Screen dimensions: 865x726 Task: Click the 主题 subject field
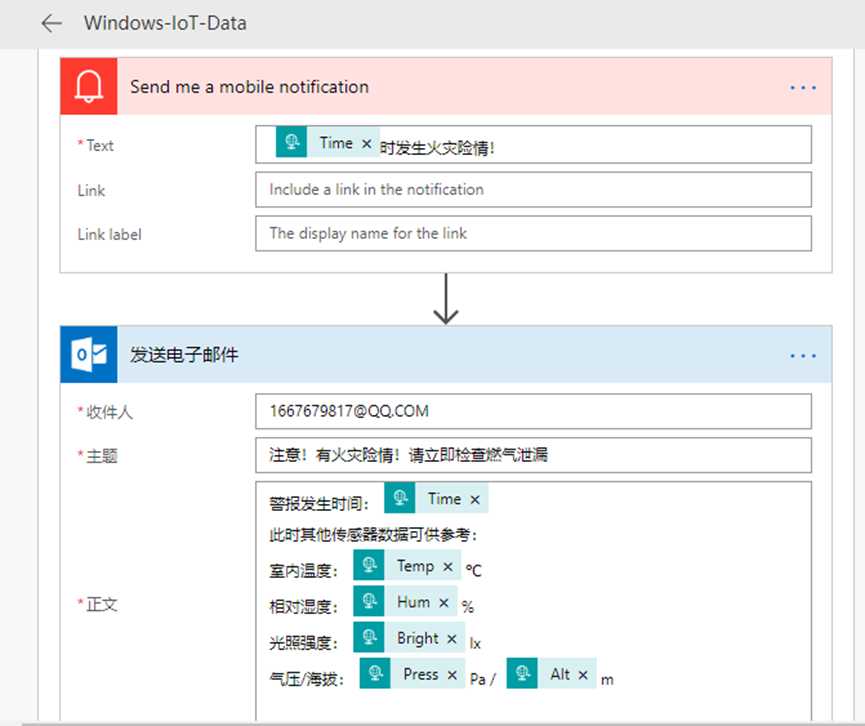(533, 455)
